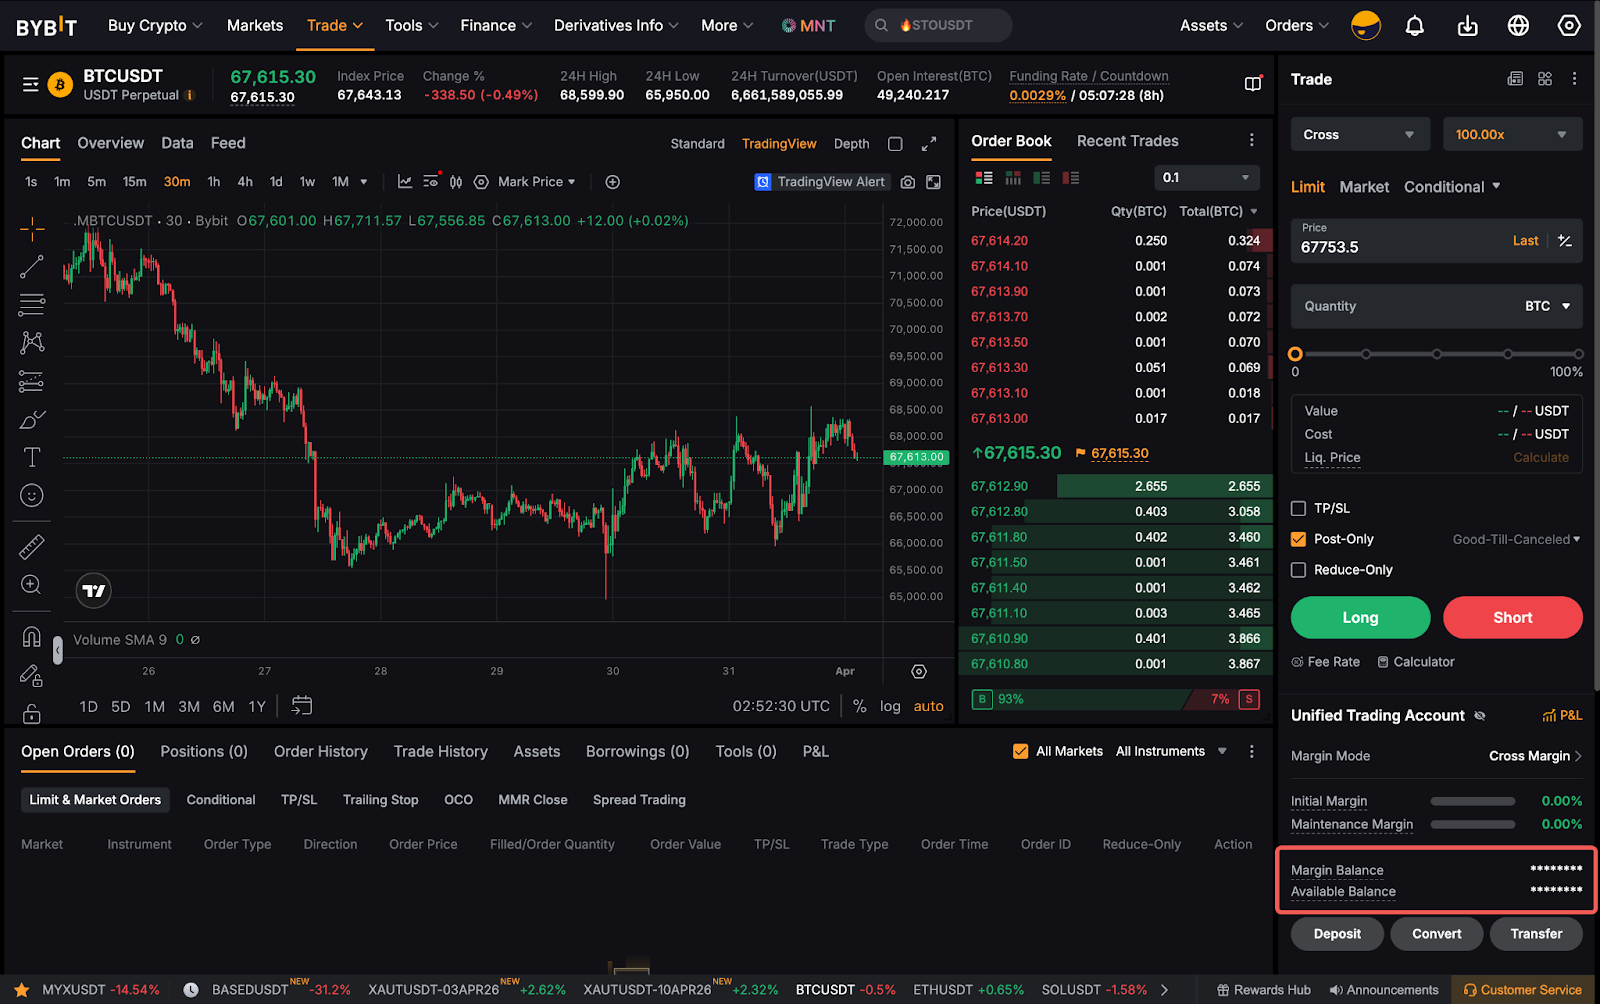This screenshot has width=1600, height=1004.
Task: Click the Transfer button
Action: (x=1535, y=934)
